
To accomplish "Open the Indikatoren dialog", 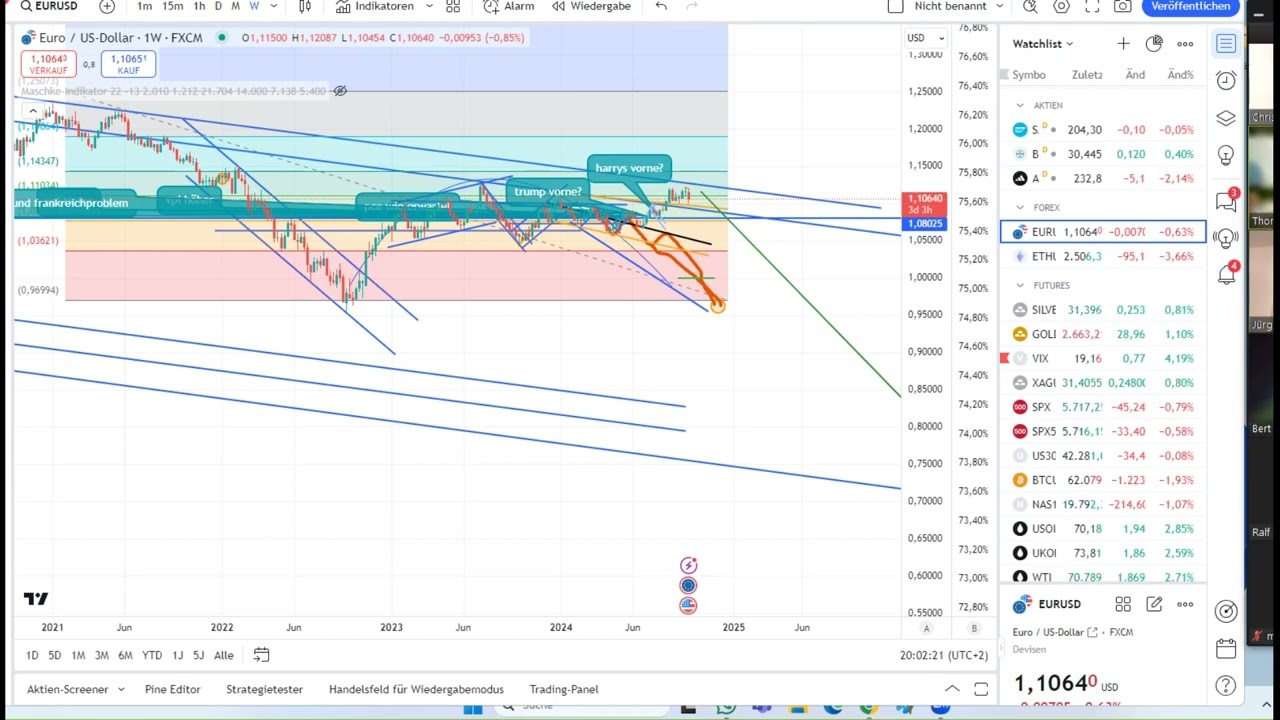I will tap(374, 6).
